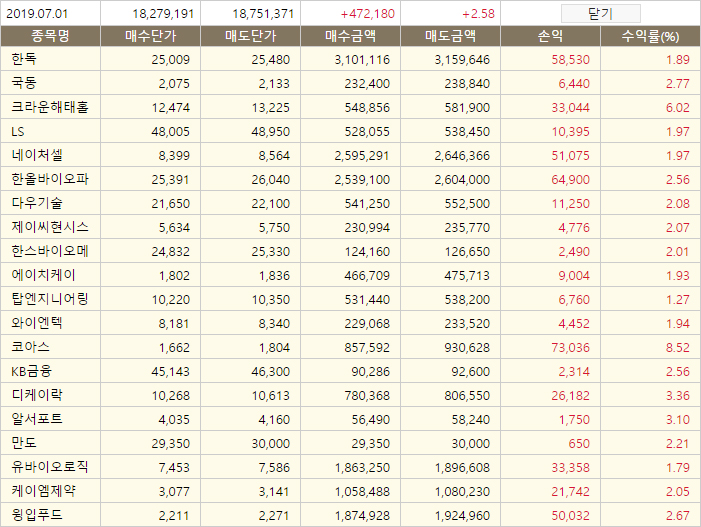Select the 종목명 column header
Screen dimensions: 701x527
coord(50,36)
